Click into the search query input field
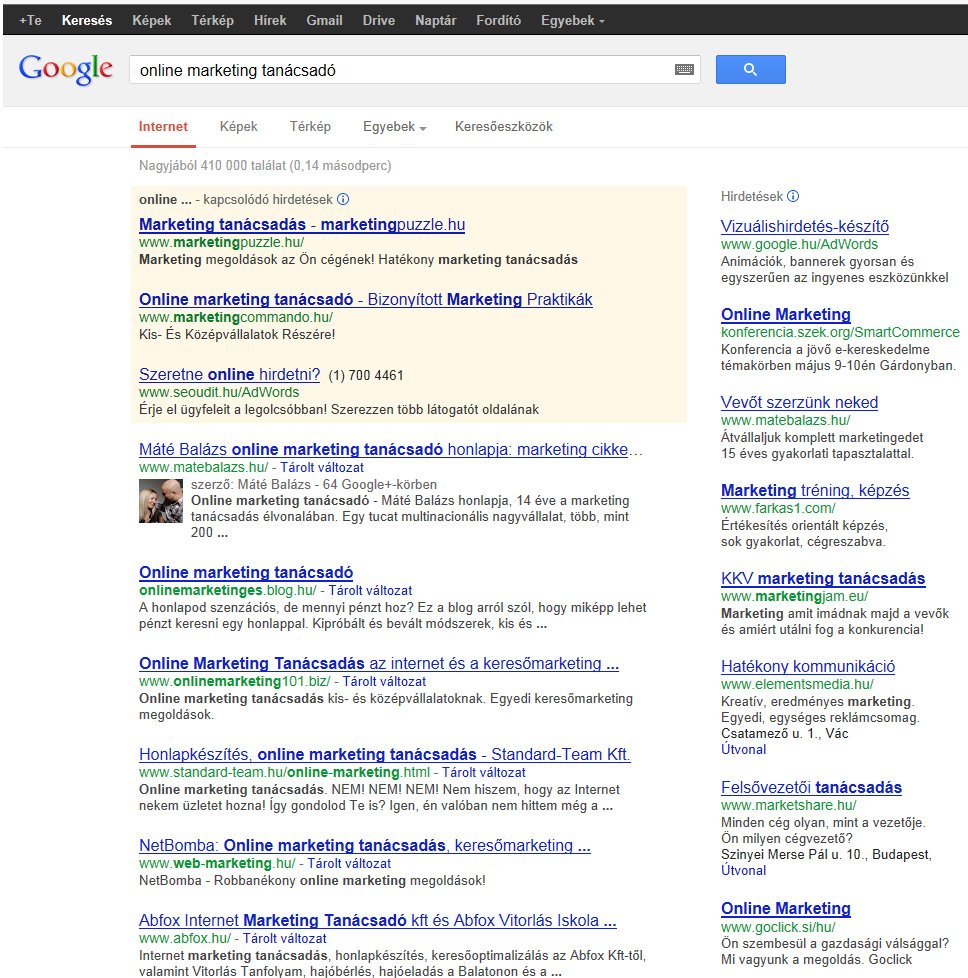This screenshot has width=968, height=978. [x=400, y=70]
